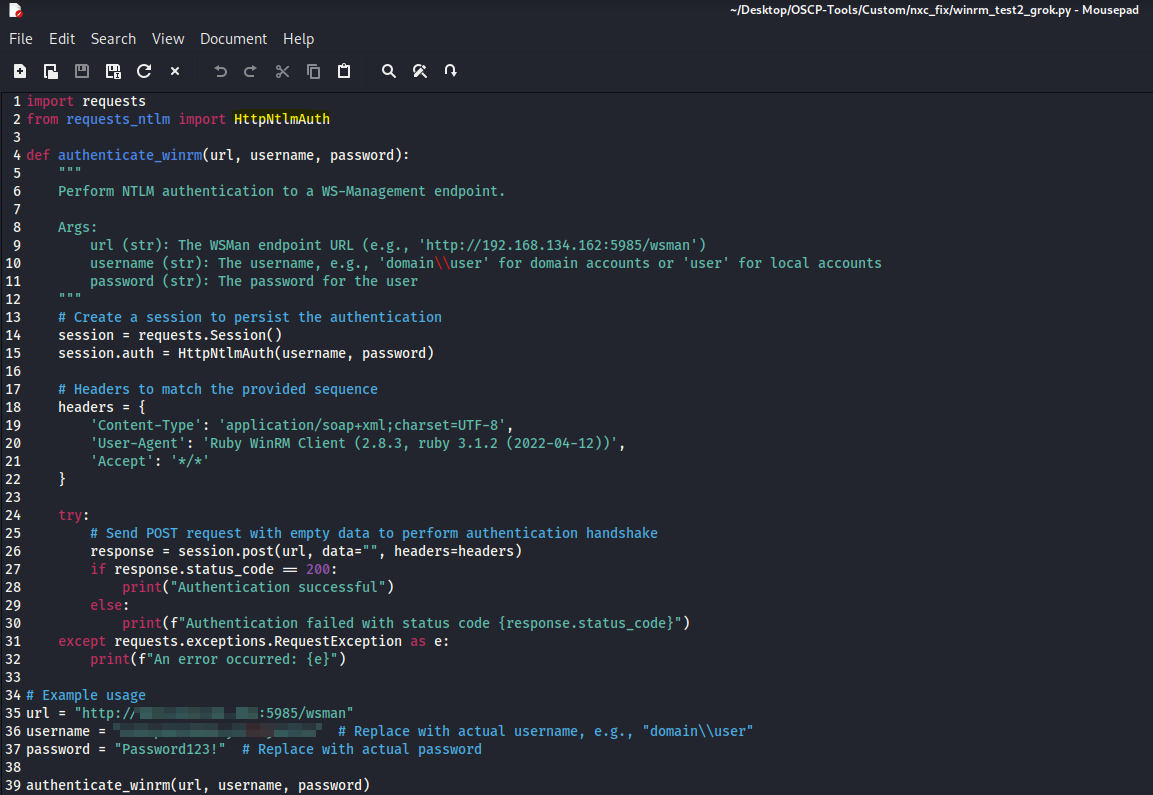
Task: Click the Save As toolbar icon
Action: (113, 71)
